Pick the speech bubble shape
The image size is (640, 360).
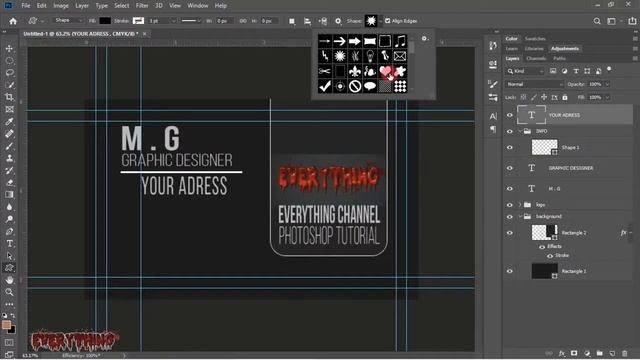click(x=370, y=86)
